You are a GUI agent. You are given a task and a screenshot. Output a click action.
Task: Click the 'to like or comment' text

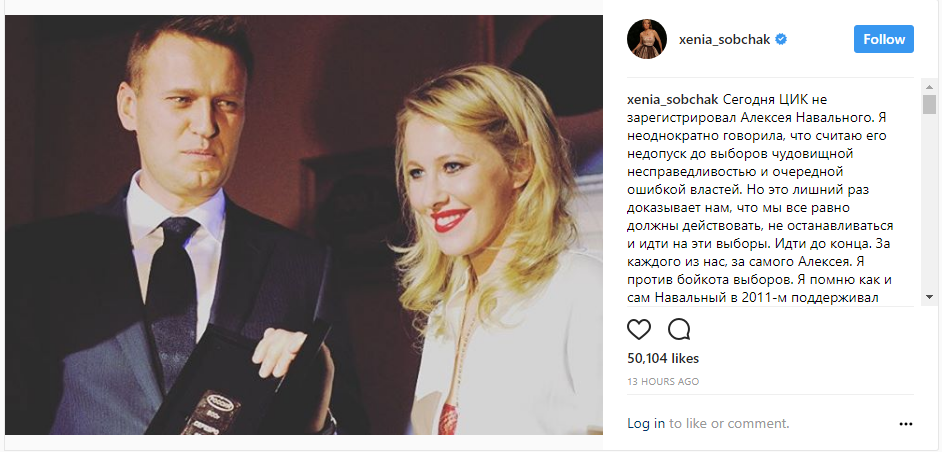[x=729, y=424]
